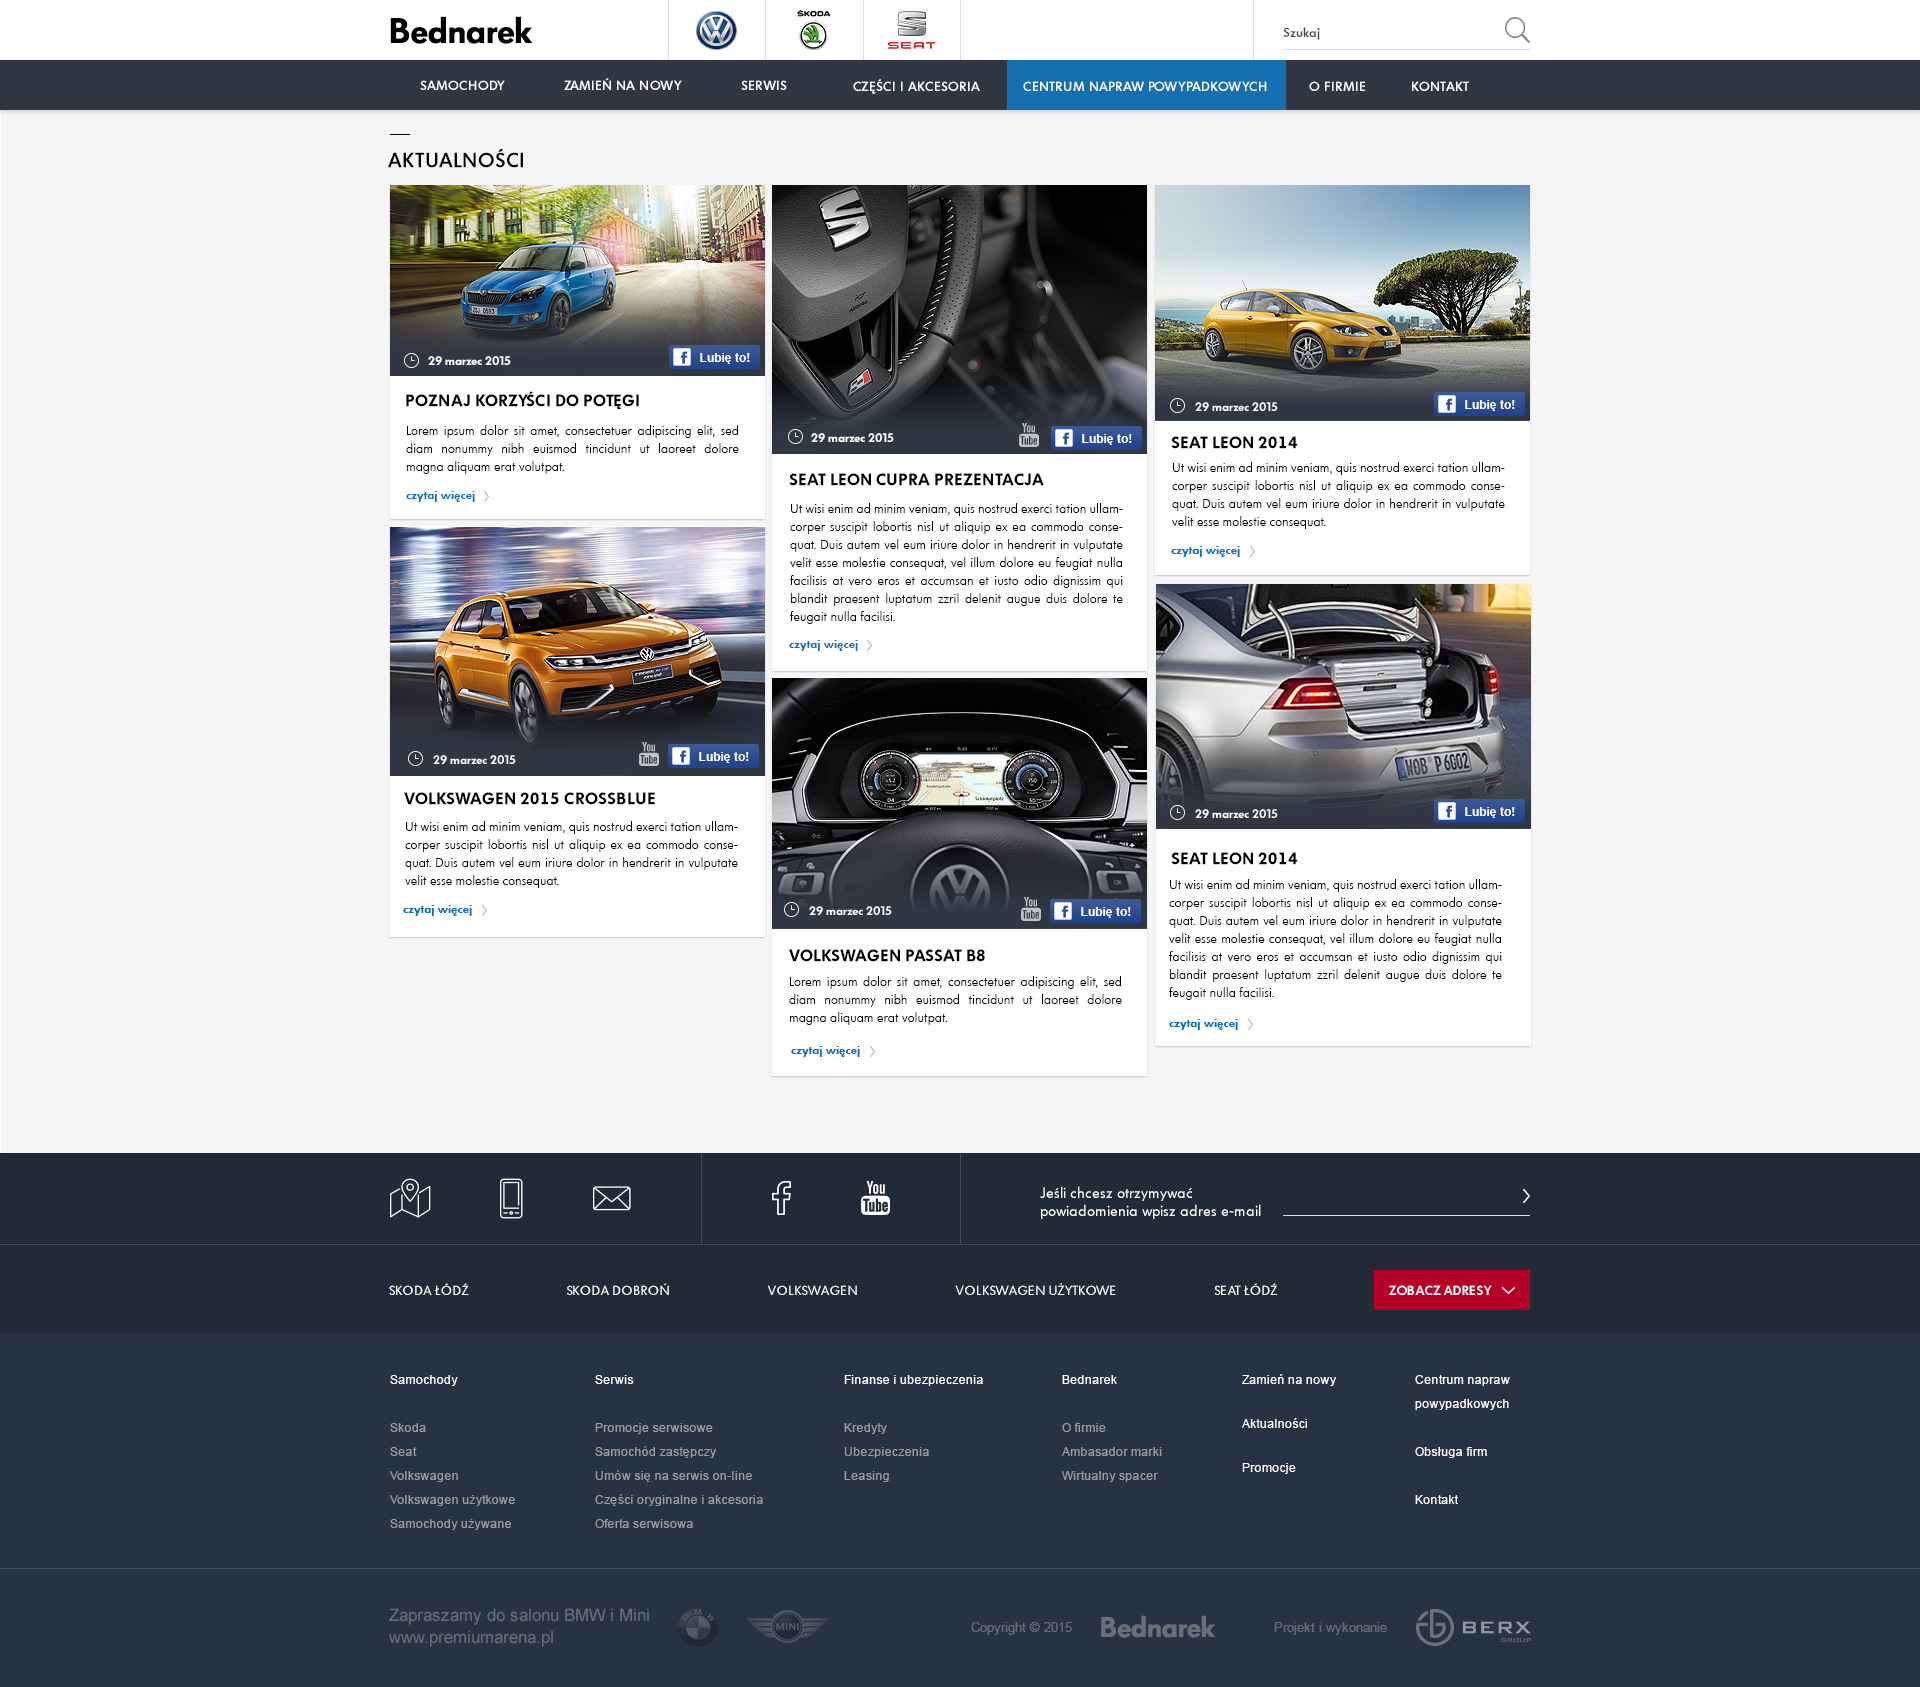
Task: Click the search magnifier icon
Action: pyautogui.click(x=1516, y=30)
